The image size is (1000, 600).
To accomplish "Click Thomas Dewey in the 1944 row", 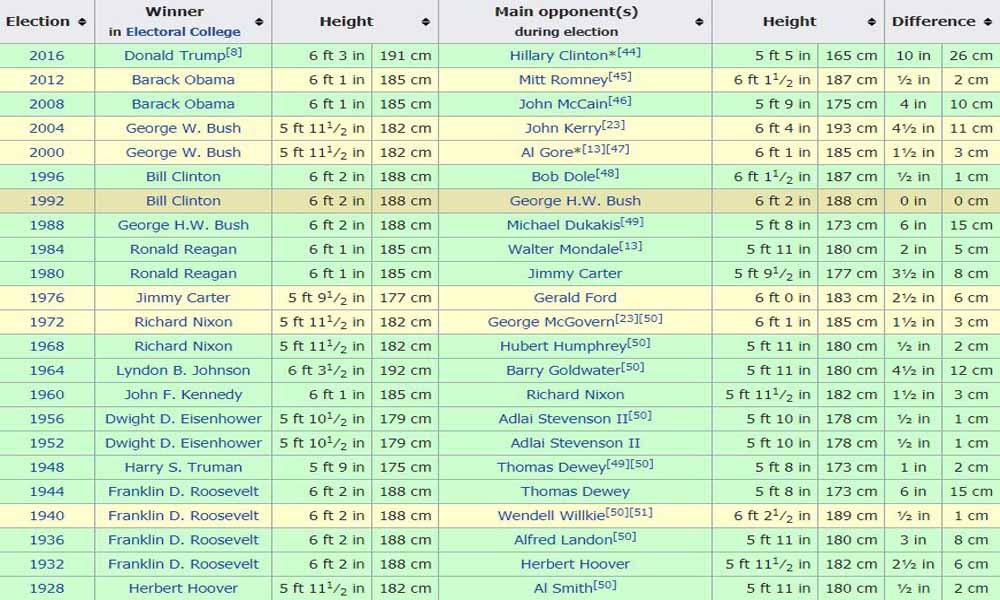I will pos(575,492).
